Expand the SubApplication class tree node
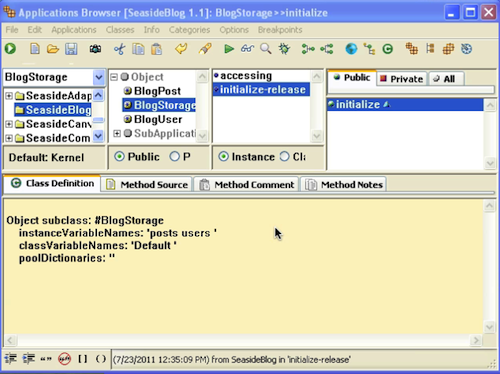500x374 pixels. click(x=117, y=133)
